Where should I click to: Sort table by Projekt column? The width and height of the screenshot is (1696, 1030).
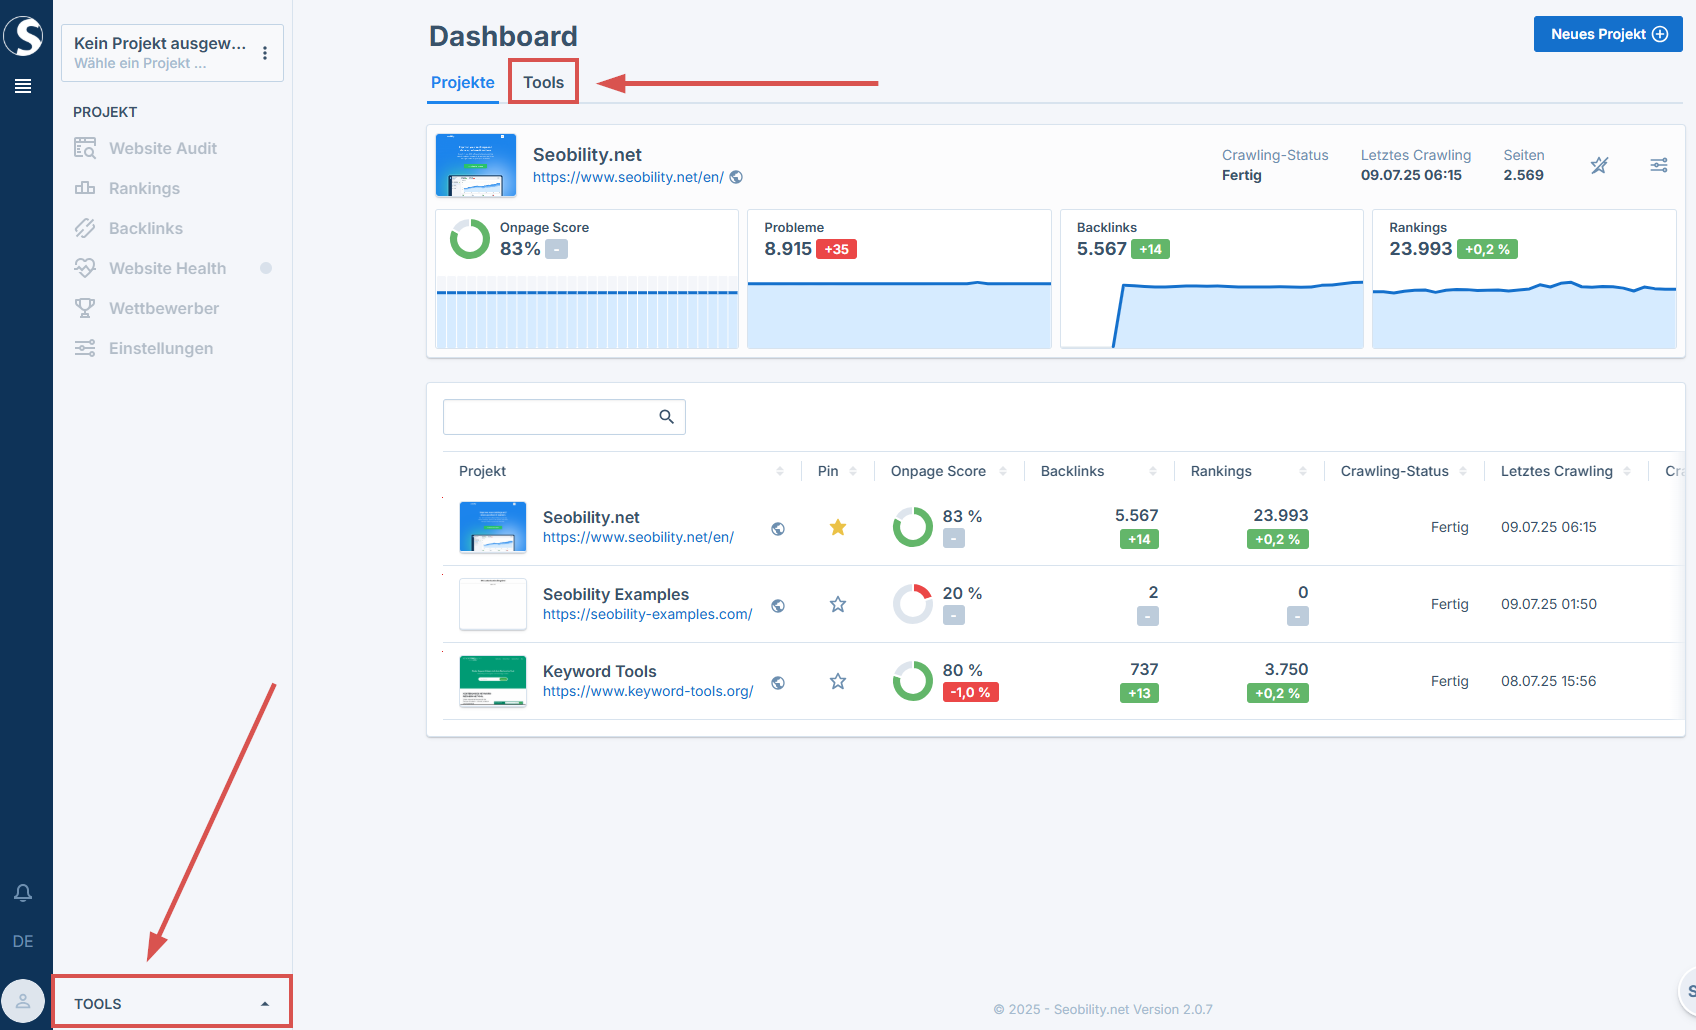coord(780,471)
